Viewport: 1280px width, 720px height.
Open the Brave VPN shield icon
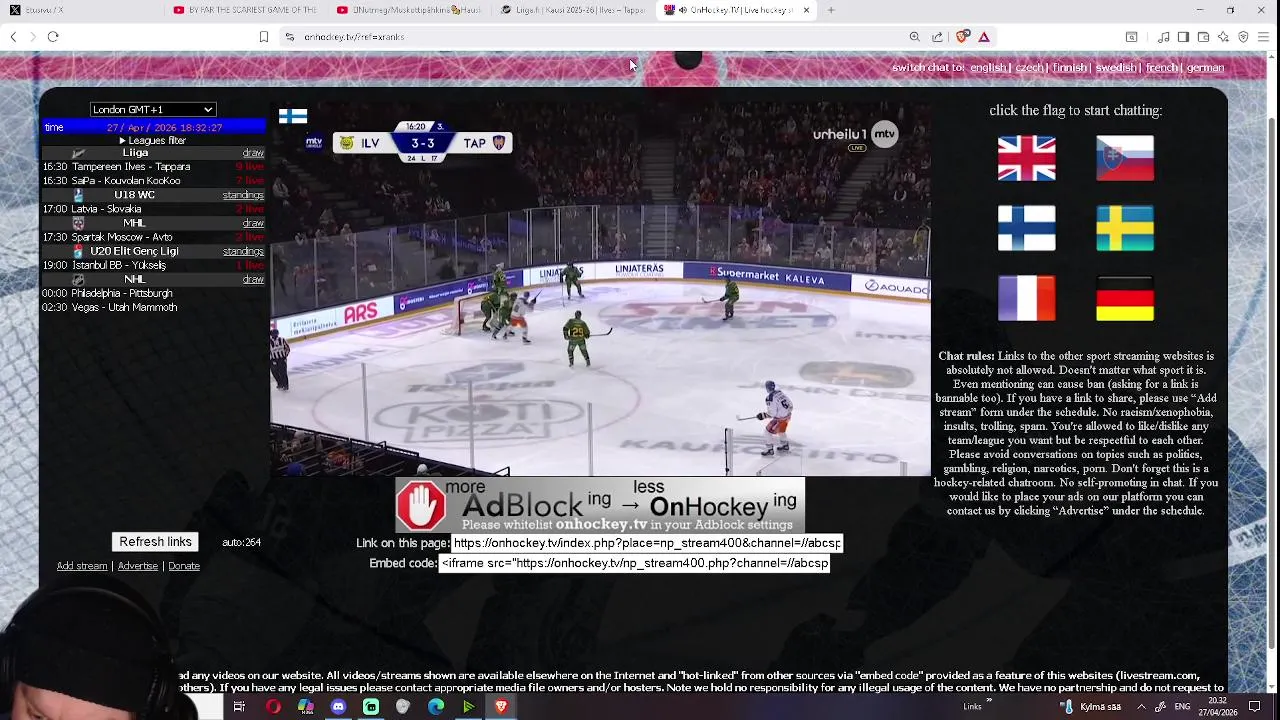point(1243,37)
